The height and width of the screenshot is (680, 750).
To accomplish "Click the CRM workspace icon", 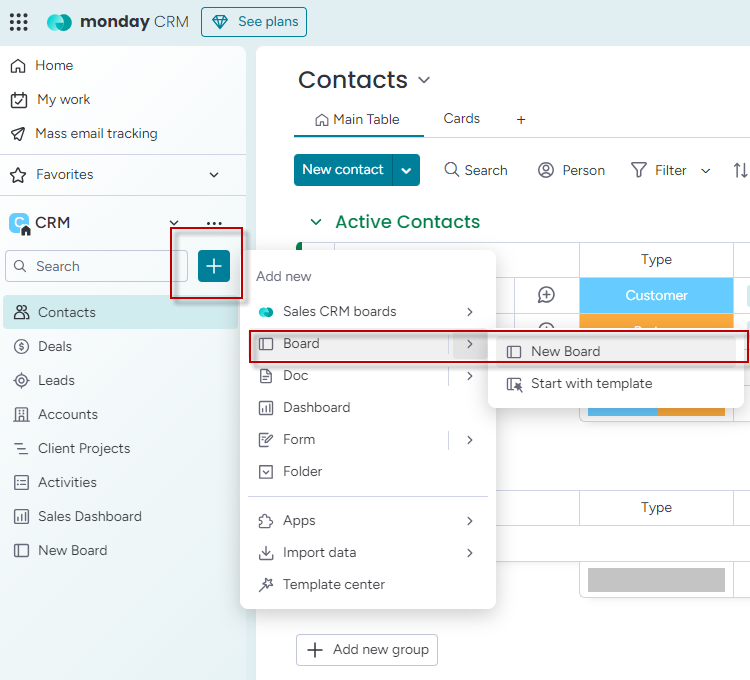I will tap(20, 223).
